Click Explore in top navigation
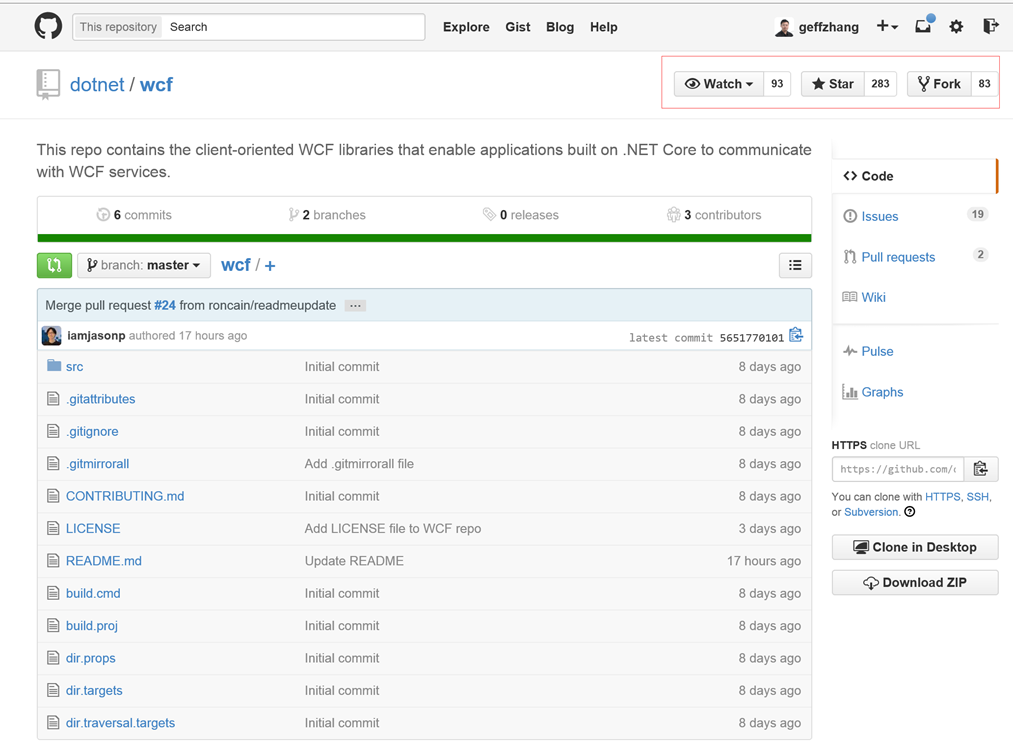Screen dimensions: 1013x742 coord(466,27)
